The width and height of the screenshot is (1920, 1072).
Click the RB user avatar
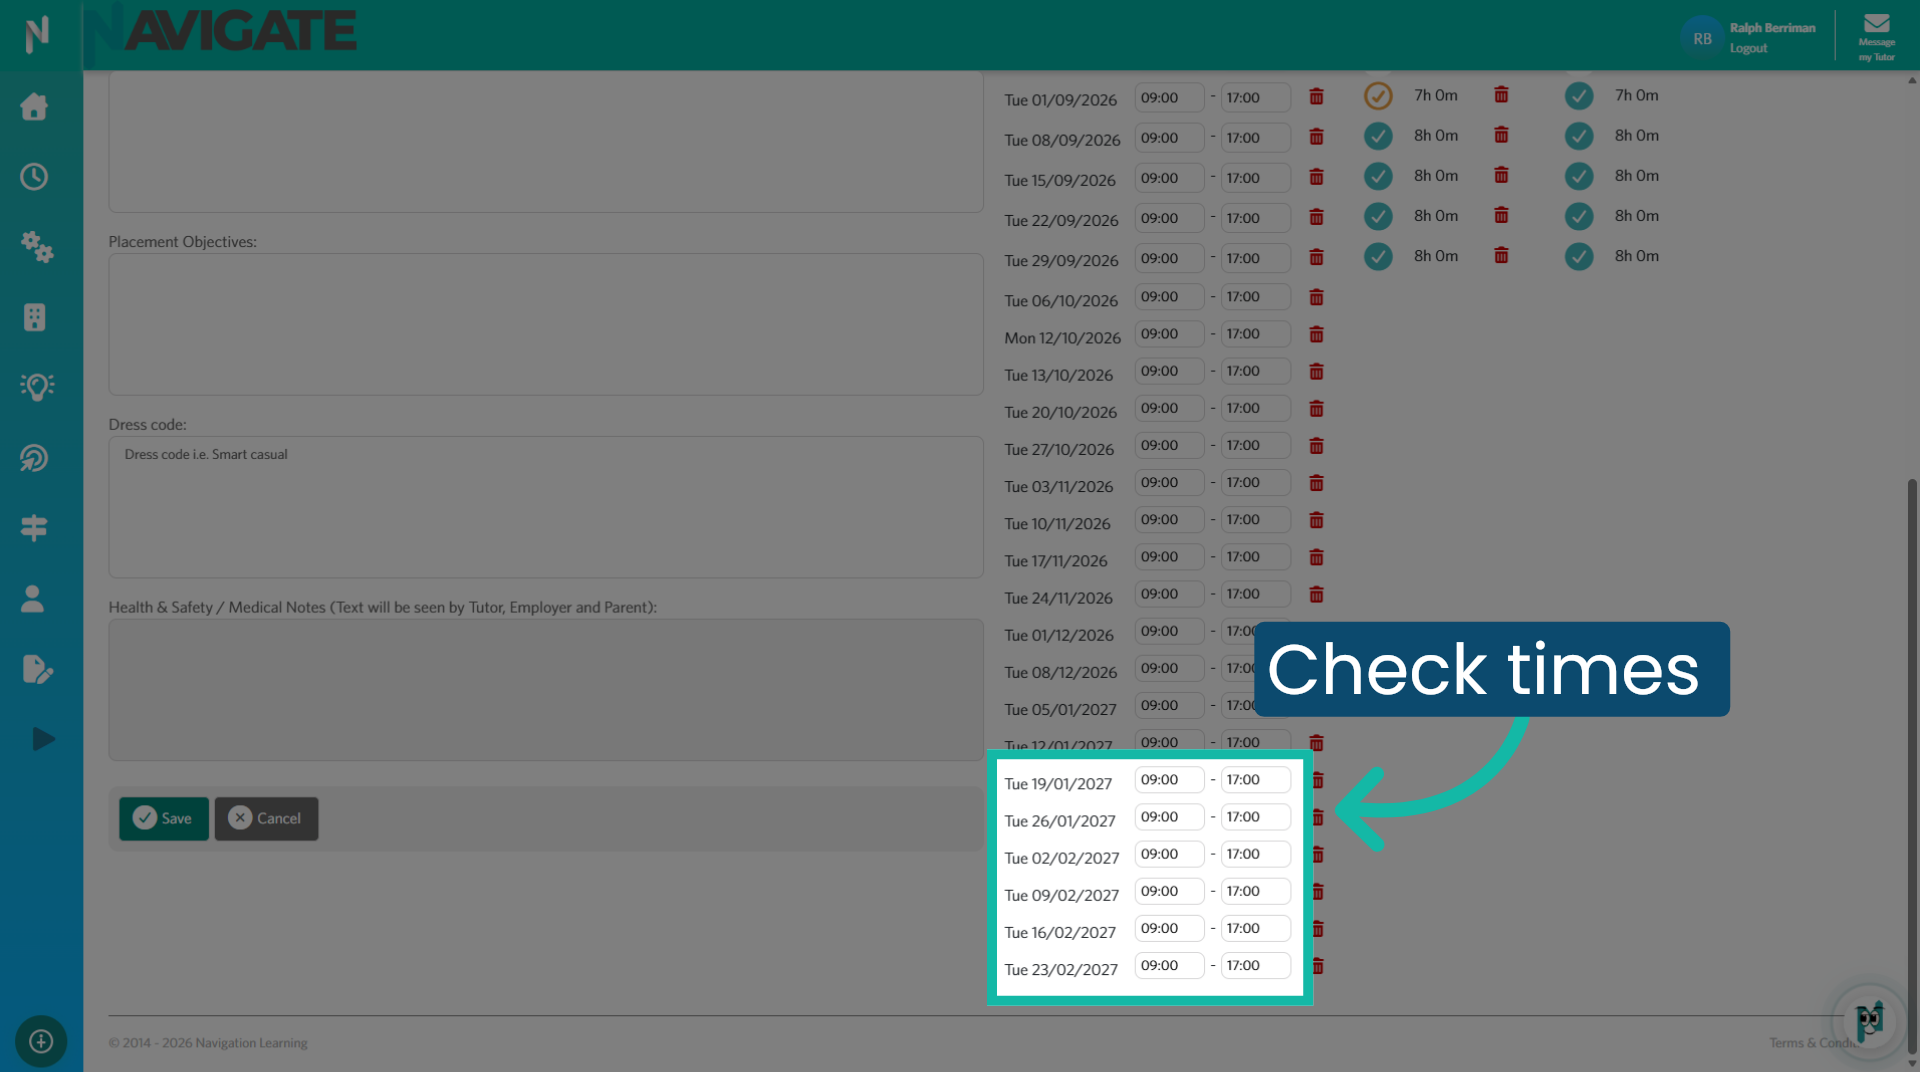click(x=1702, y=38)
